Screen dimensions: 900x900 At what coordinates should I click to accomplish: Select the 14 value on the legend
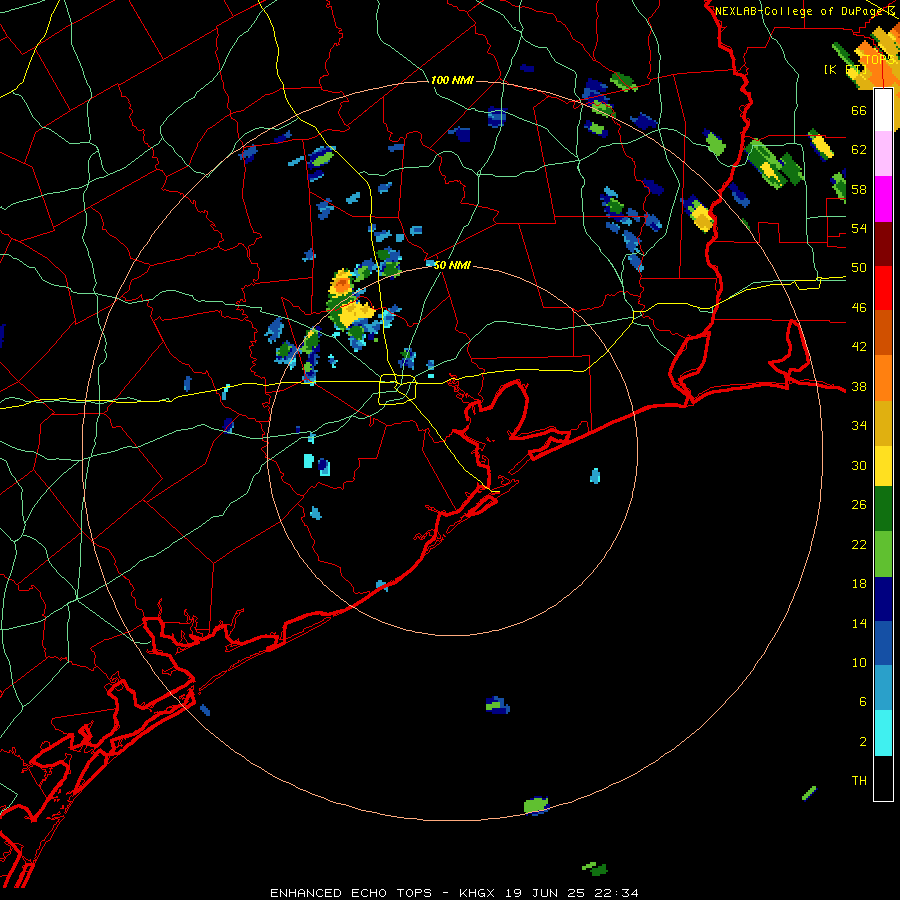point(859,623)
